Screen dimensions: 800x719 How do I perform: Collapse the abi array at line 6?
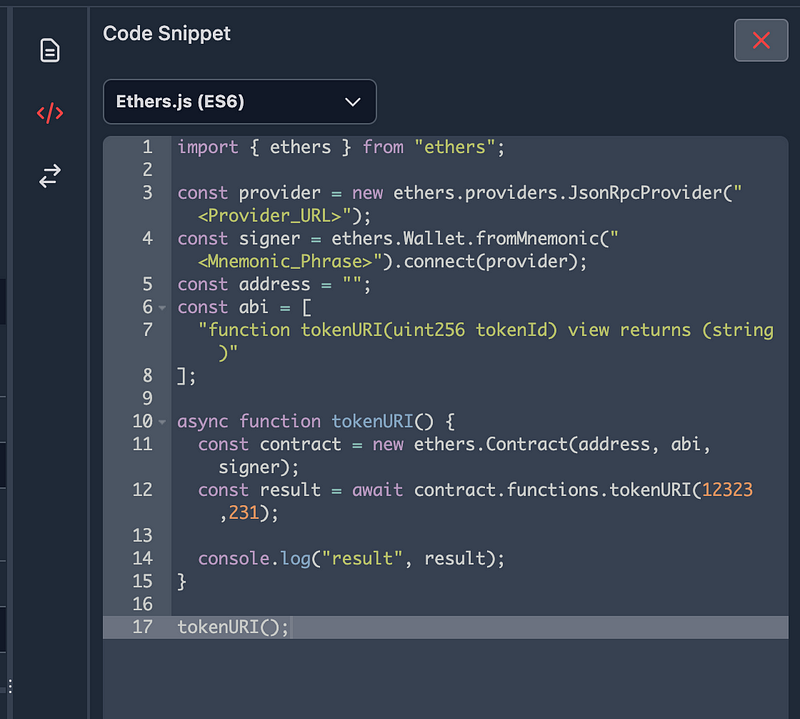click(162, 308)
